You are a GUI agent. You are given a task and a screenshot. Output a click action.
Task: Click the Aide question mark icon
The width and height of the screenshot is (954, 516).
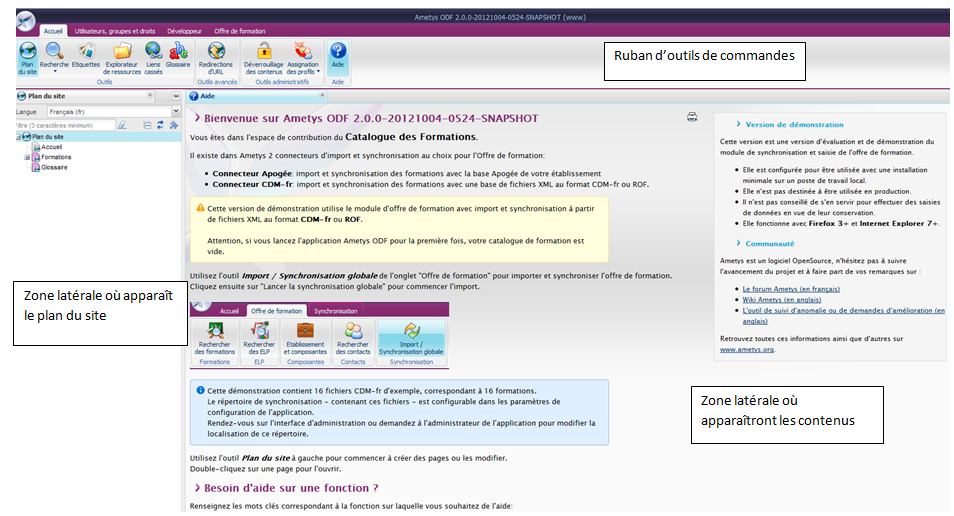[338, 52]
